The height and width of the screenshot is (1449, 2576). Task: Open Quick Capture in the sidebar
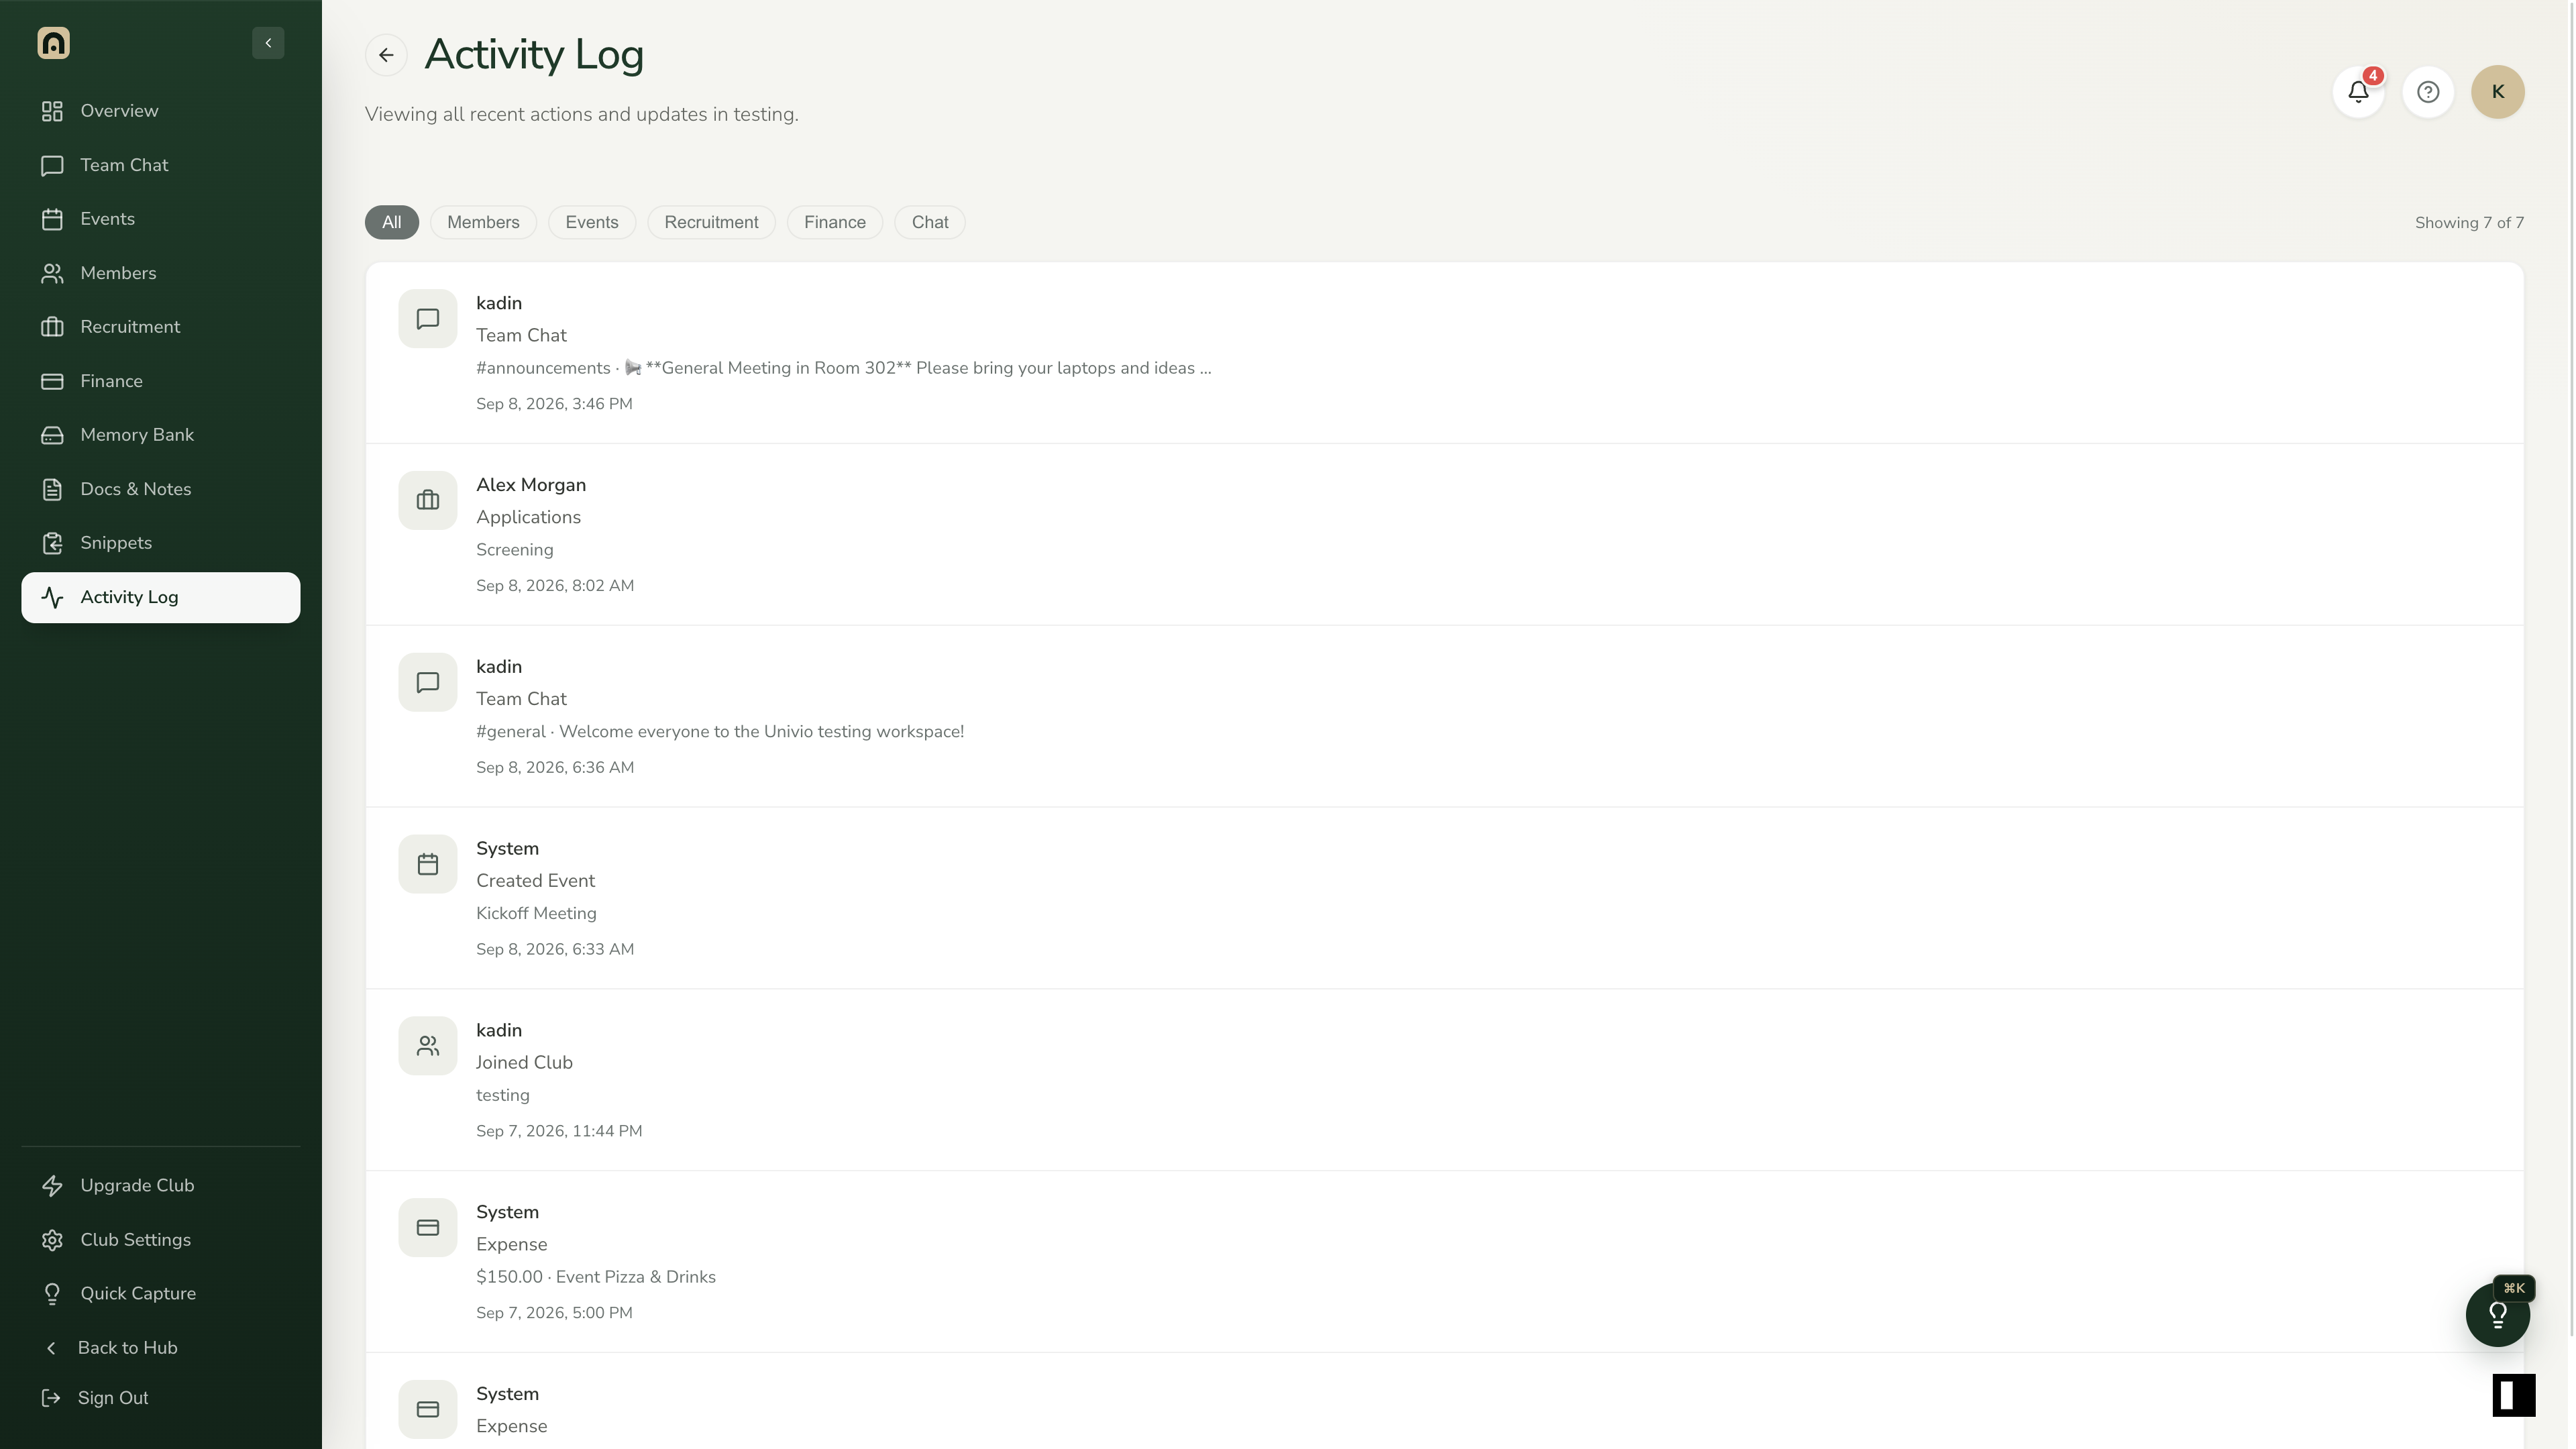160,1294
